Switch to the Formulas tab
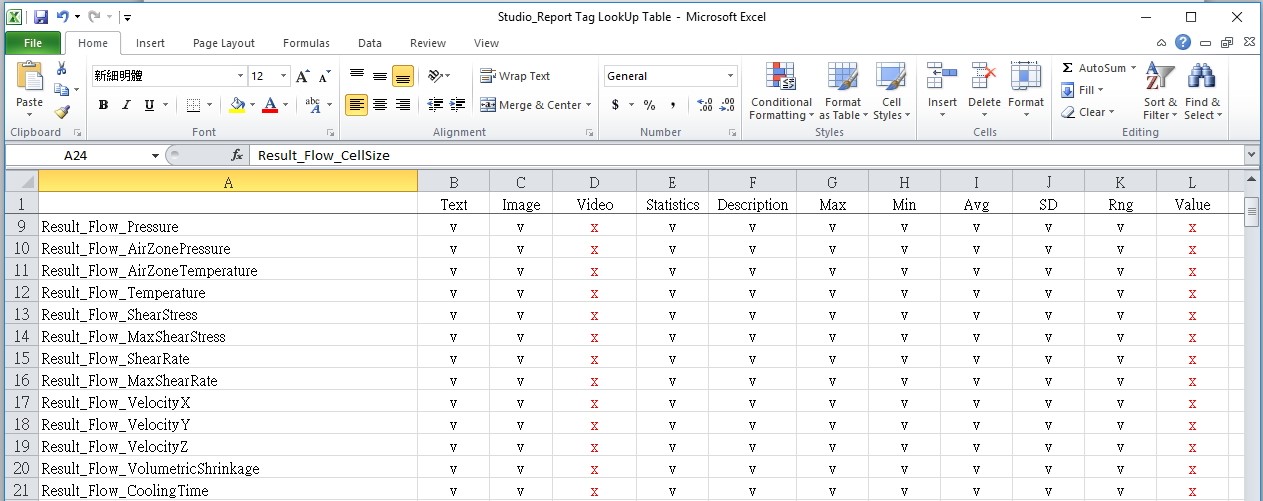Image resolution: width=1263 pixels, height=501 pixels. coord(306,43)
